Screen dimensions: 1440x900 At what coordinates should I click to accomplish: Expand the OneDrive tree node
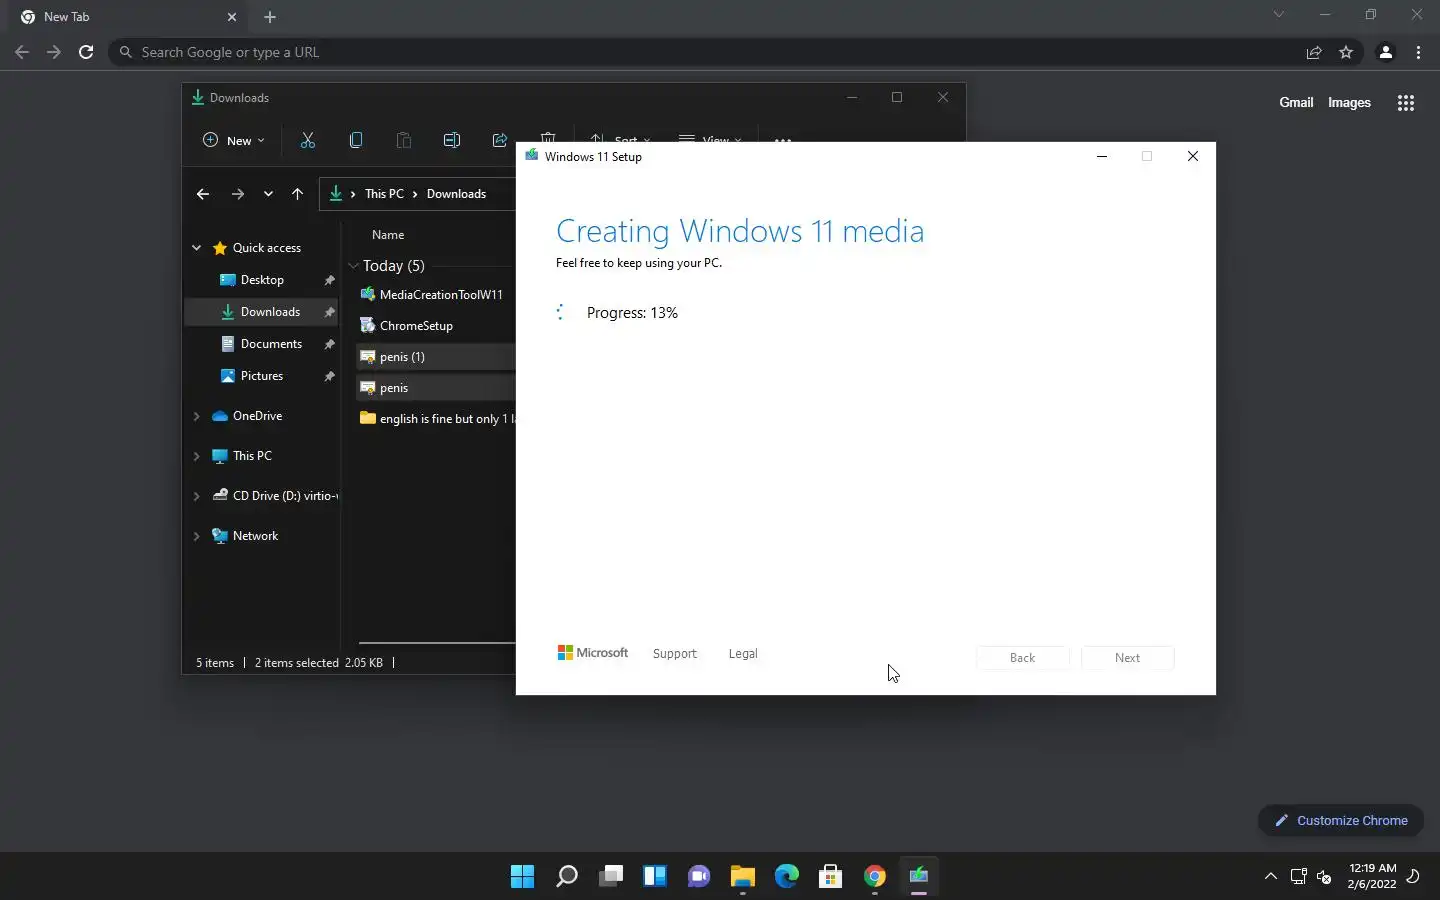click(197, 416)
